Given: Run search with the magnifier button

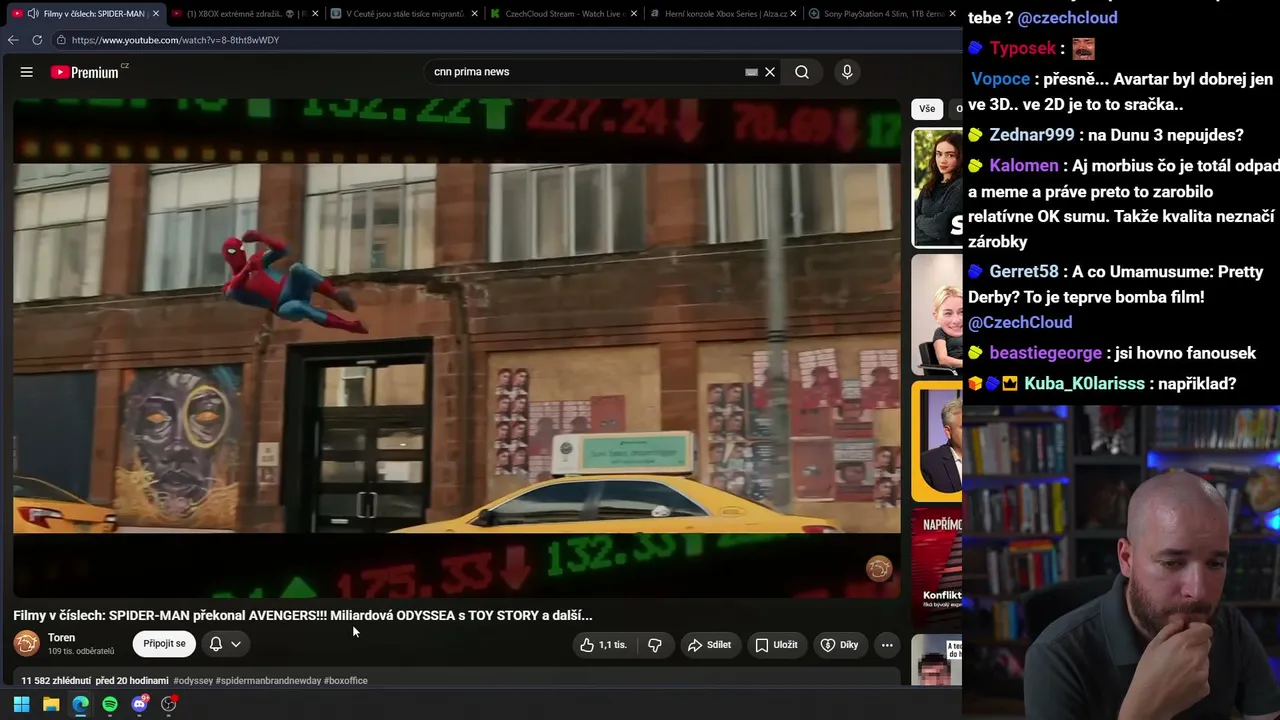Looking at the screenshot, I should pyautogui.click(x=802, y=72).
